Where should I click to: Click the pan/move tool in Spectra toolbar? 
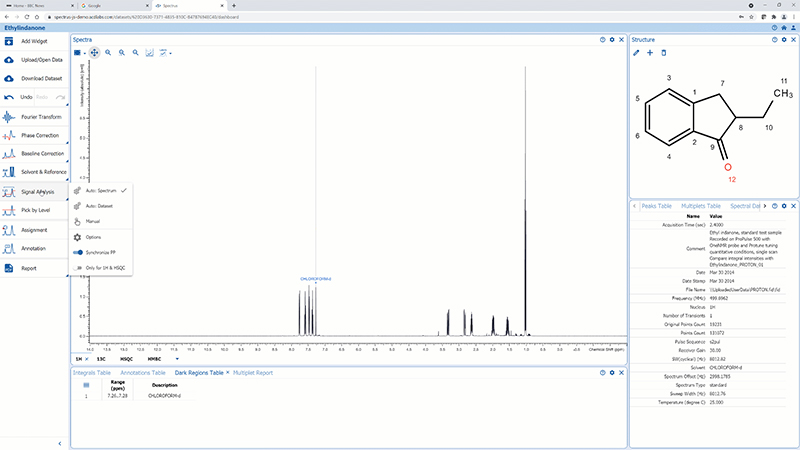[94, 52]
